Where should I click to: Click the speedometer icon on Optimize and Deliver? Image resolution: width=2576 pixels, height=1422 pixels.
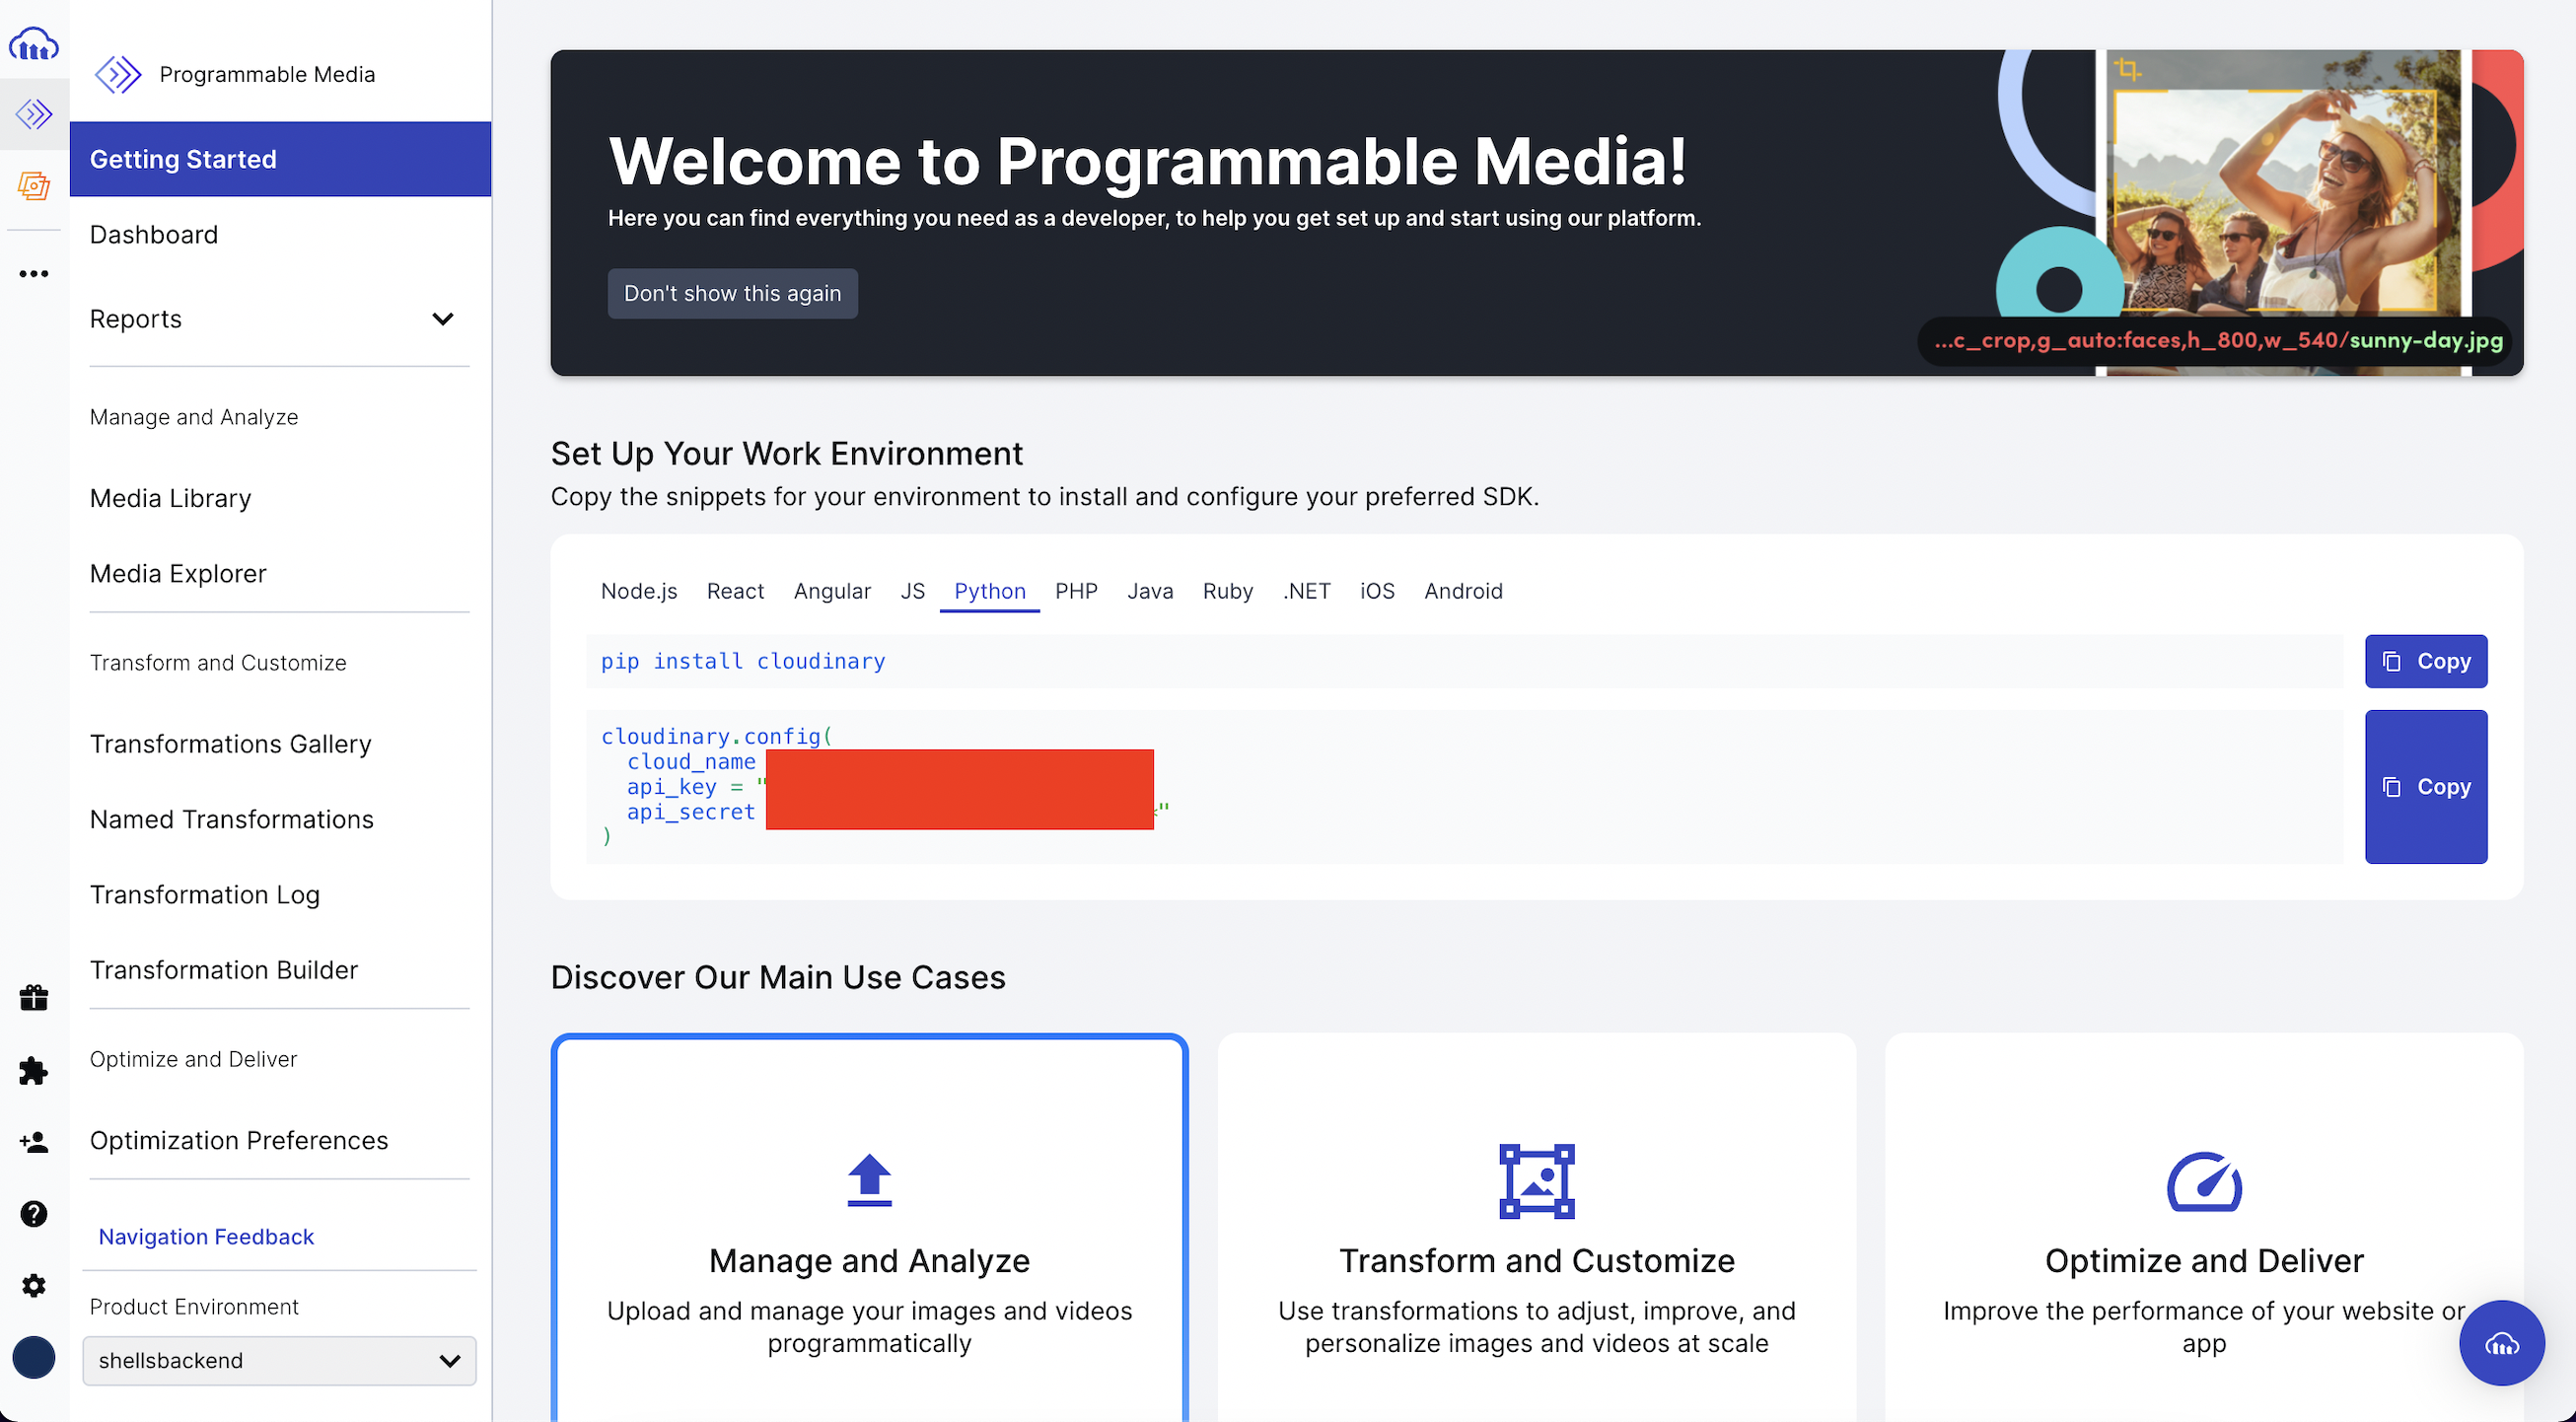pos(2204,1182)
